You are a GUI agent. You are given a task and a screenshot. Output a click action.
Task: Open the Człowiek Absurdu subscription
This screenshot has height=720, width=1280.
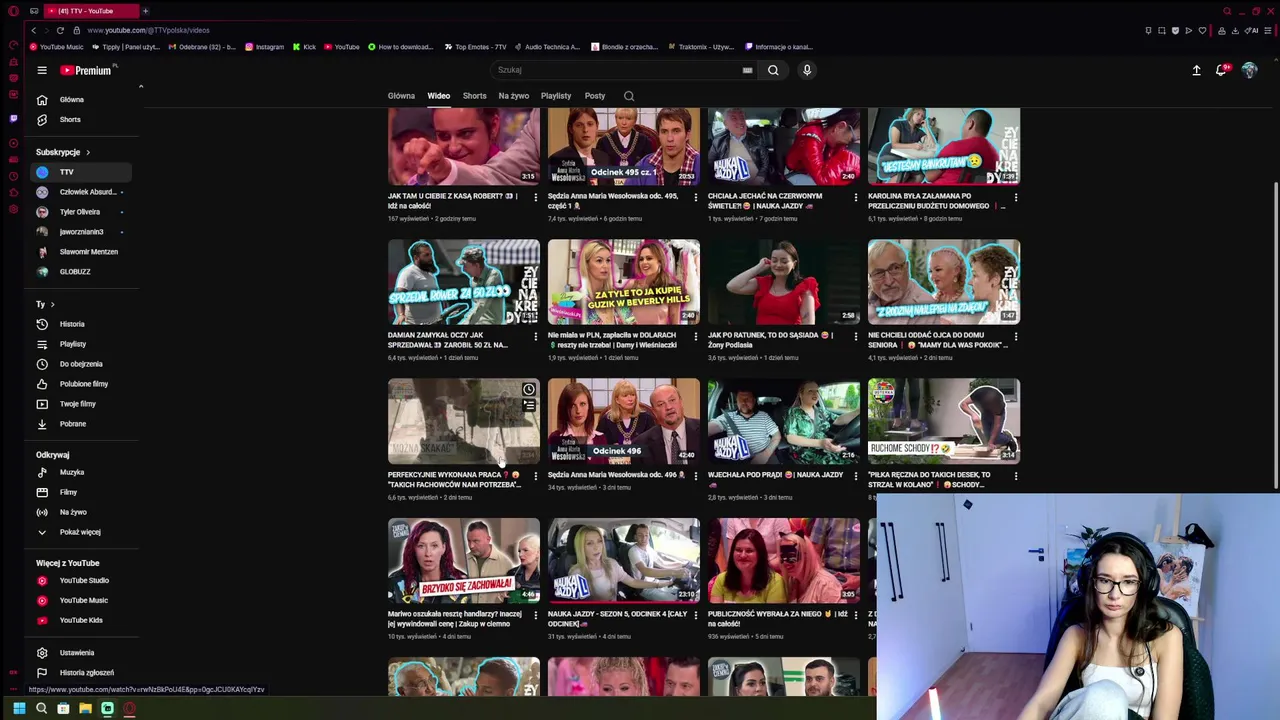(x=82, y=192)
